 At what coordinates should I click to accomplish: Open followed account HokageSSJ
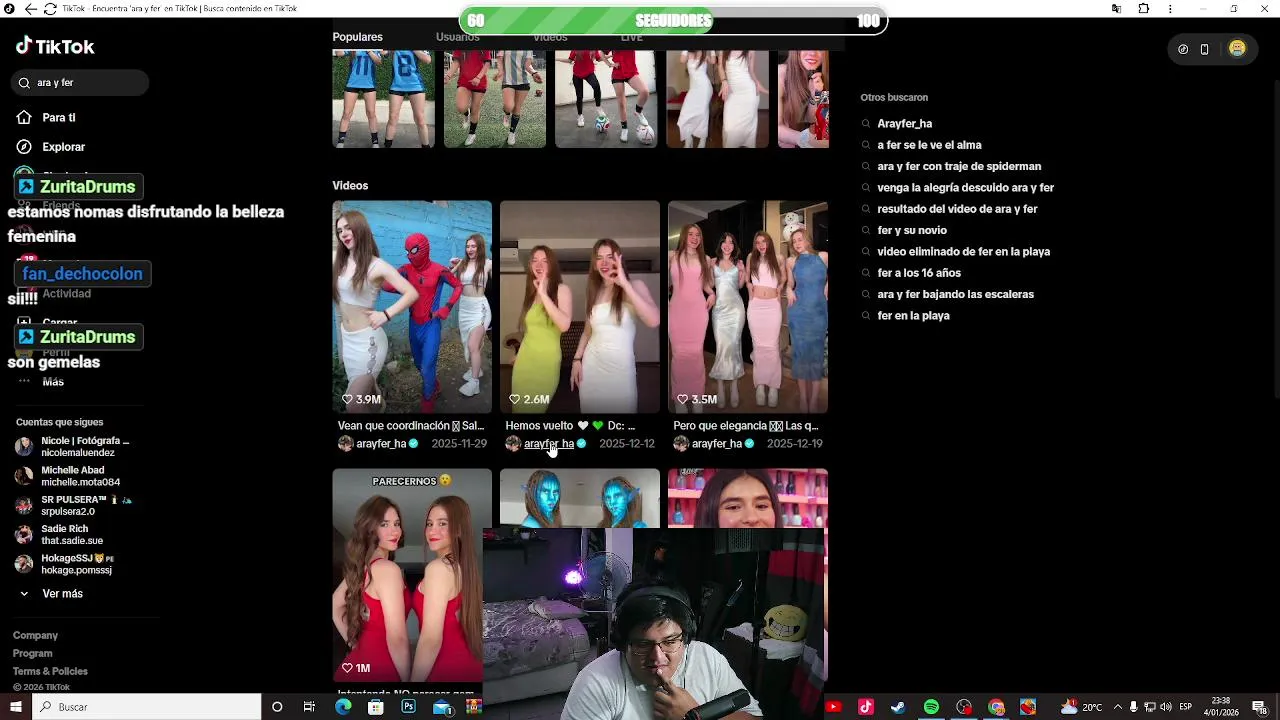click(66, 564)
